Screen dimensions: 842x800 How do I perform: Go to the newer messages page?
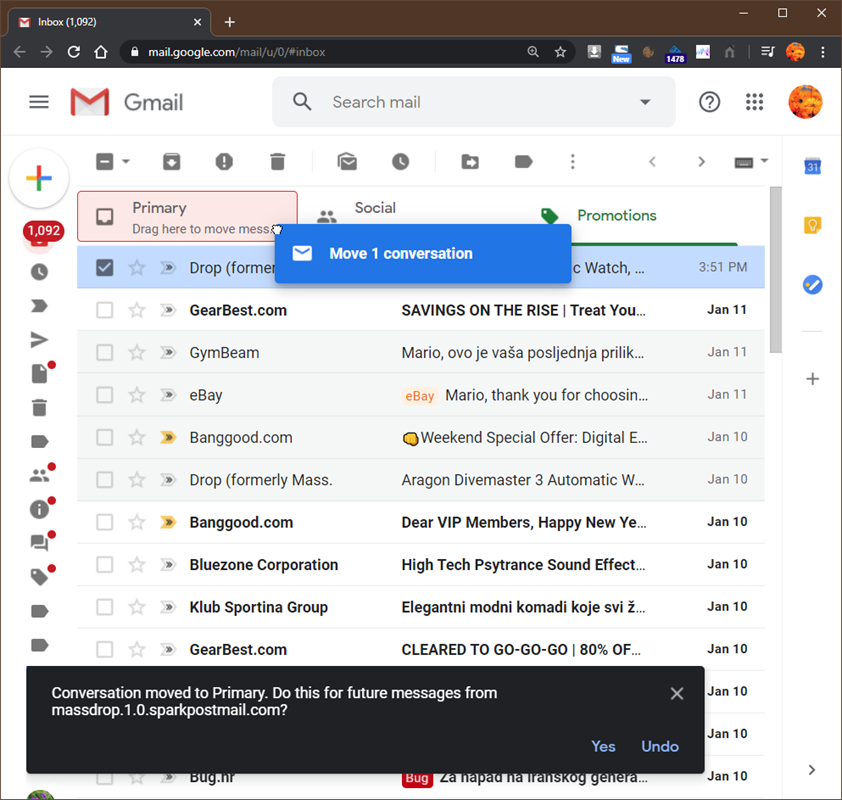[652, 162]
